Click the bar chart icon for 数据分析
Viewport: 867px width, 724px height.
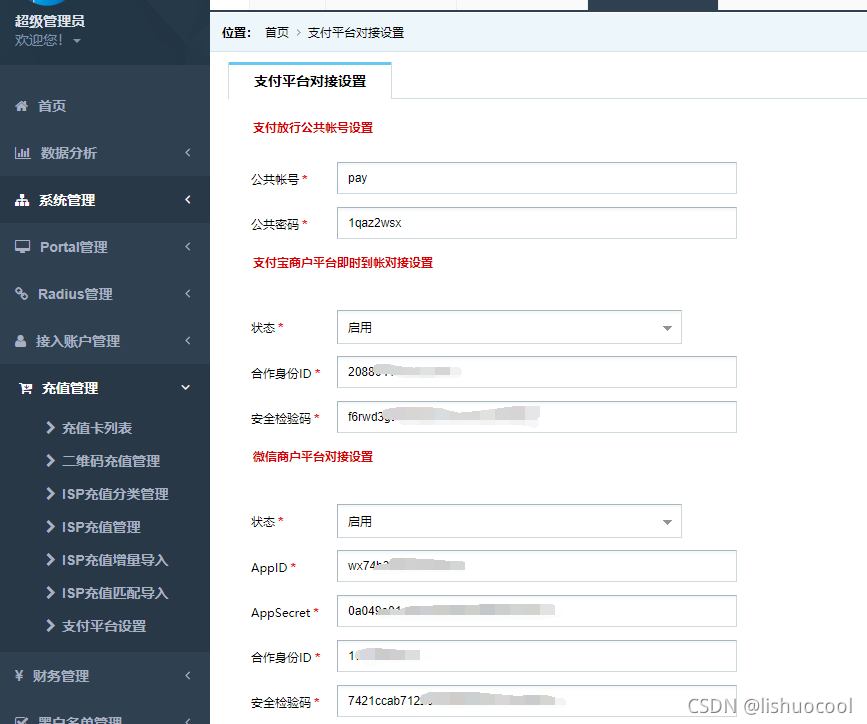point(22,153)
